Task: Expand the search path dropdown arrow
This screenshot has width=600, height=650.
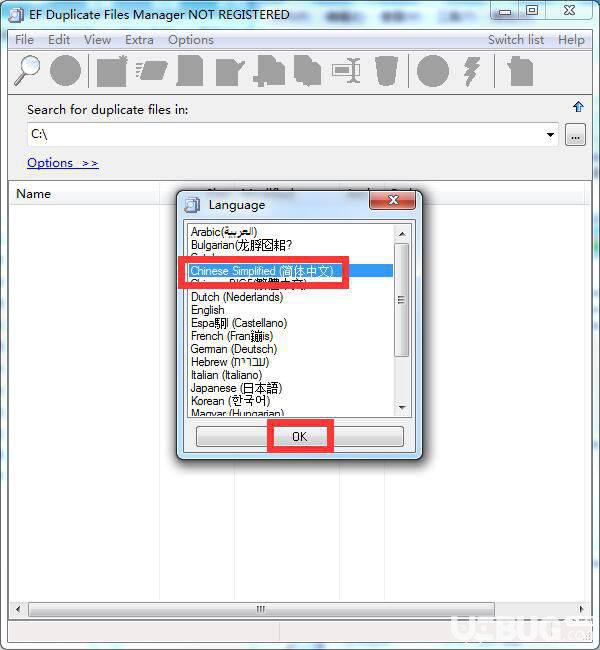Action: [x=550, y=135]
